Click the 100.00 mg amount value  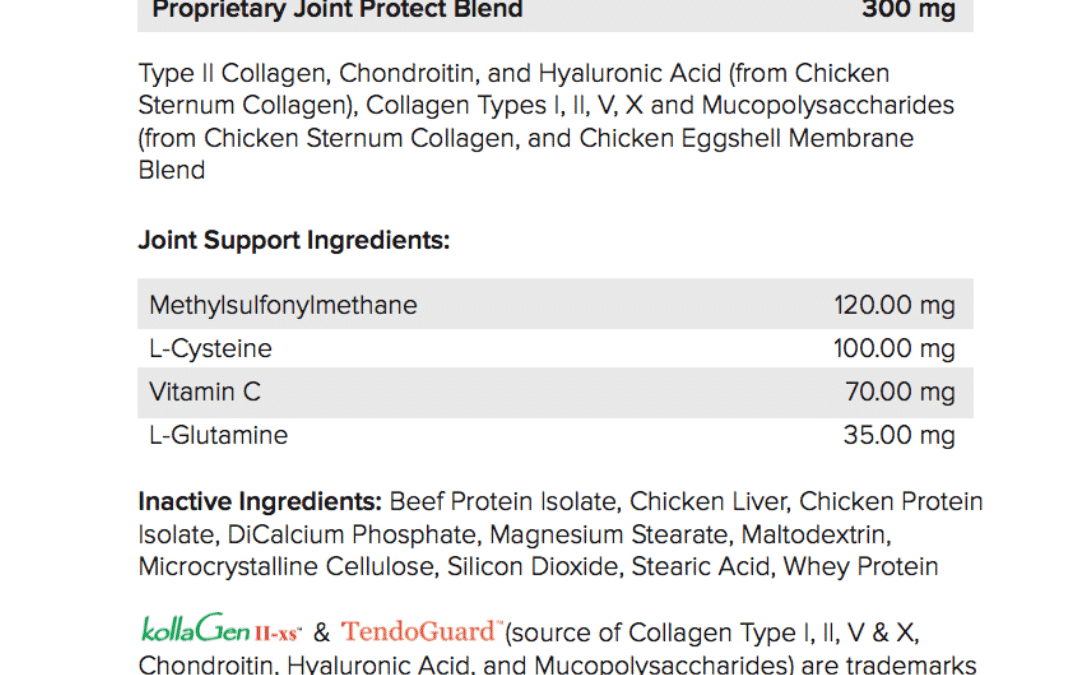[894, 349]
